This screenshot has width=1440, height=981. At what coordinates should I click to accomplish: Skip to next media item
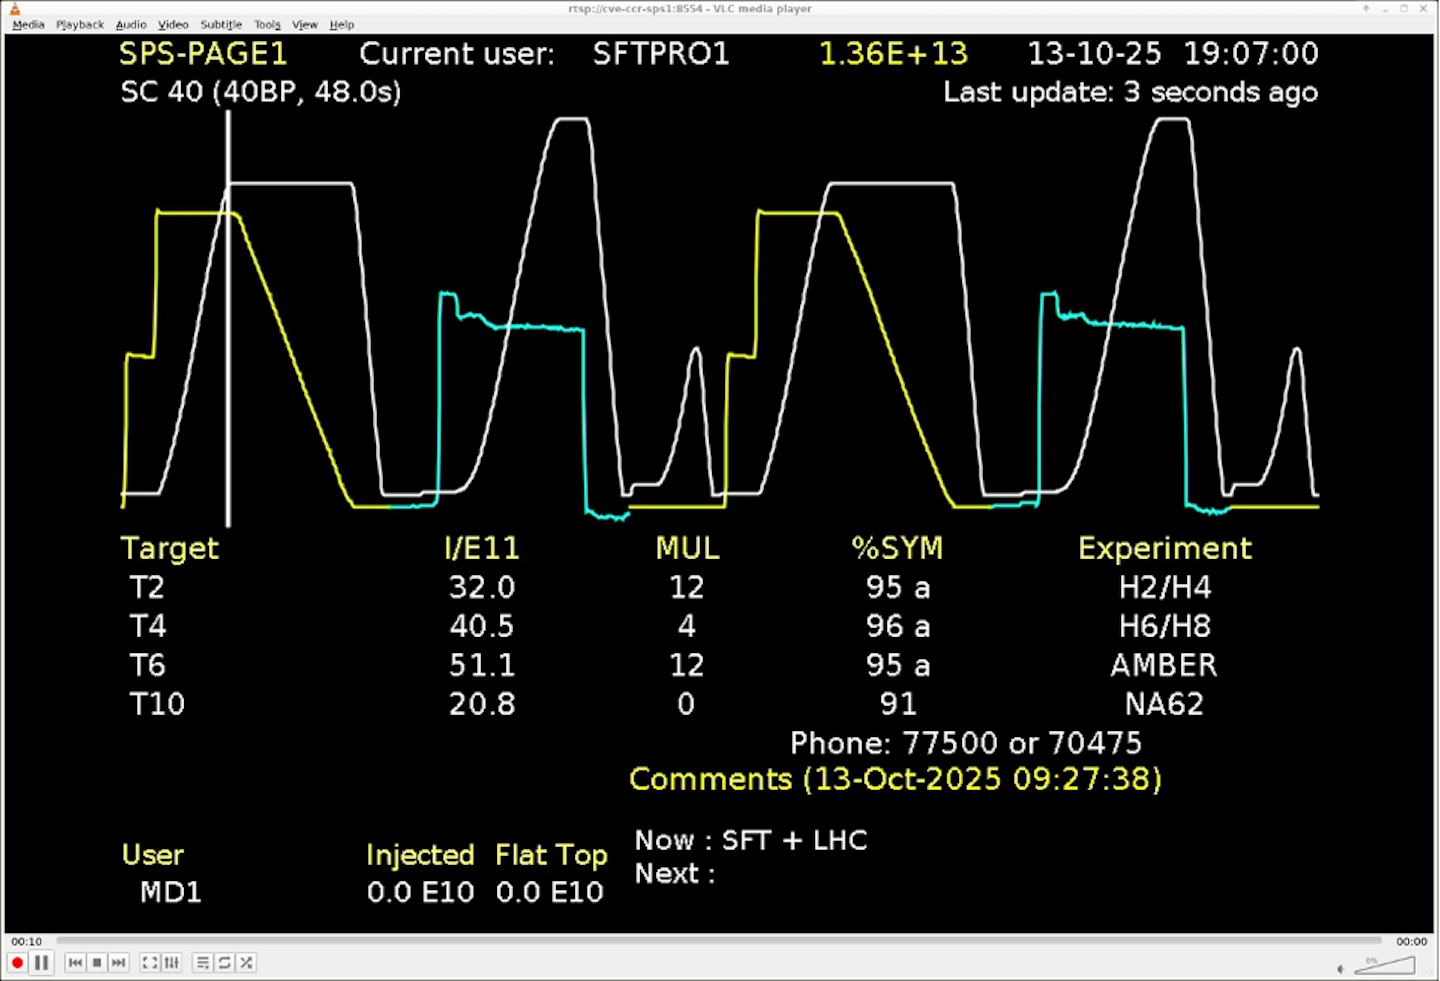tap(119, 962)
